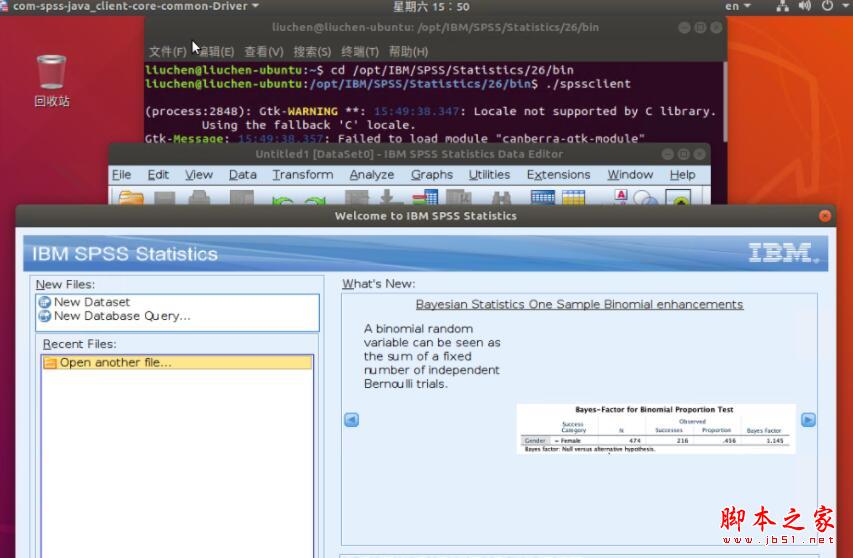The height and width of the screenshot is (558, 853).
Task: Open the Utilities menu in SPSS
Action: [489, 175]
